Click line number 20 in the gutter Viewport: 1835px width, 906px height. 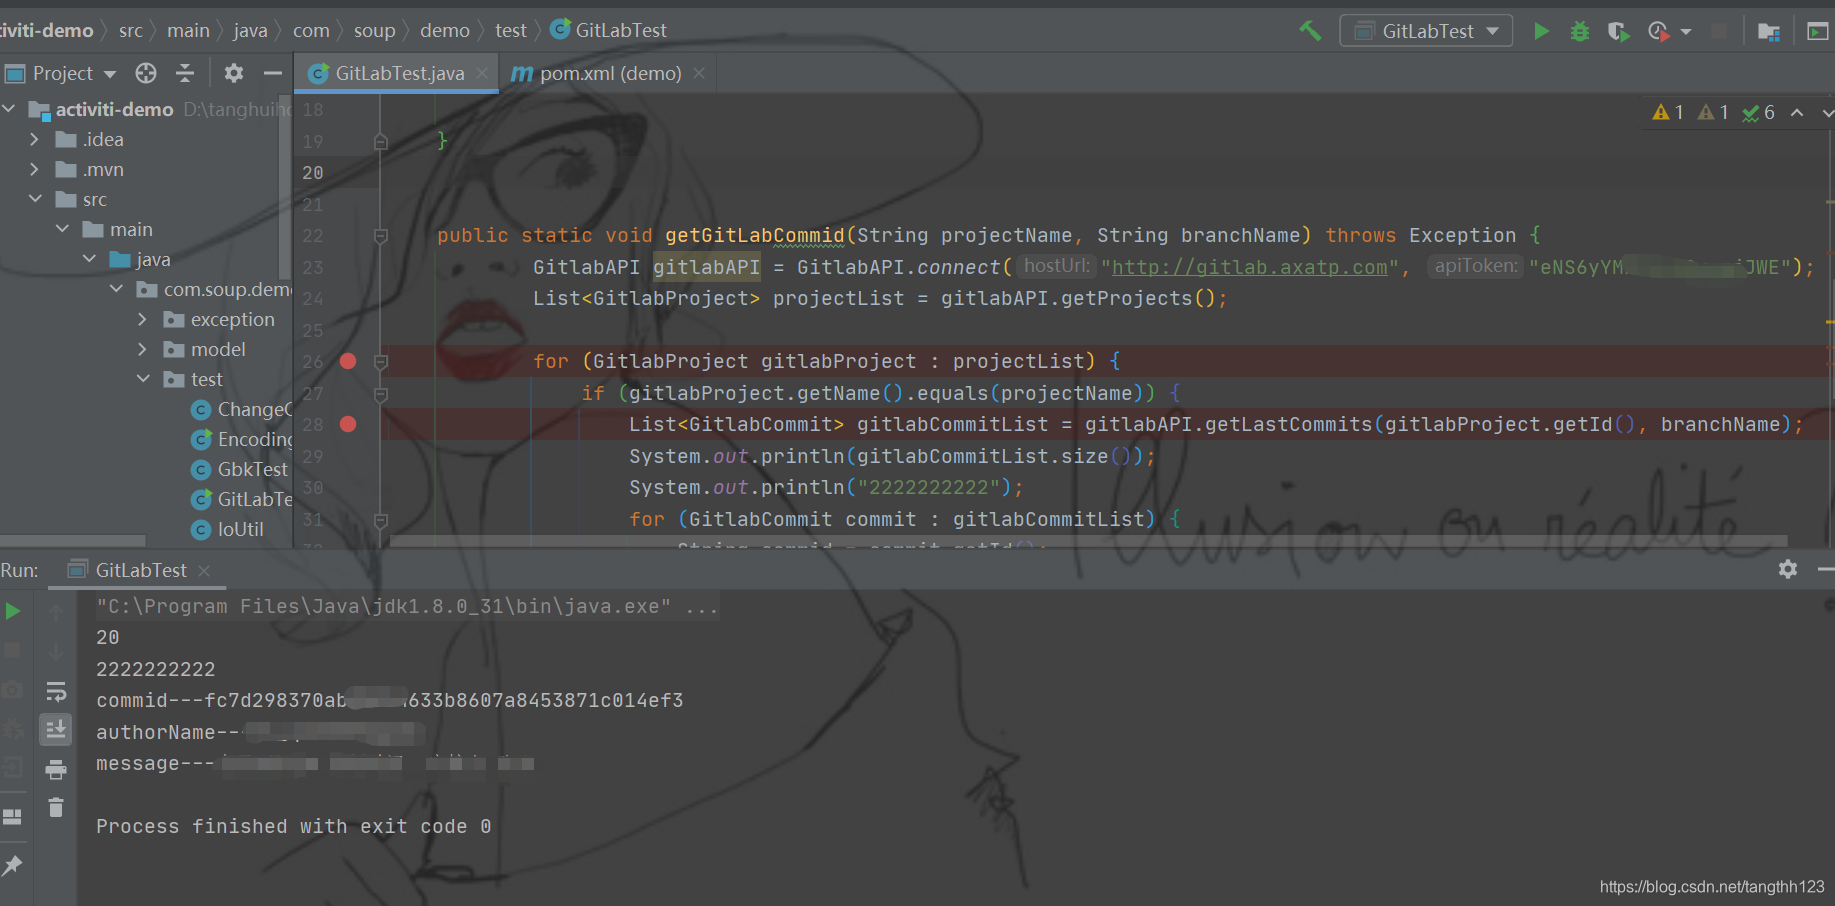pos(313,173)
